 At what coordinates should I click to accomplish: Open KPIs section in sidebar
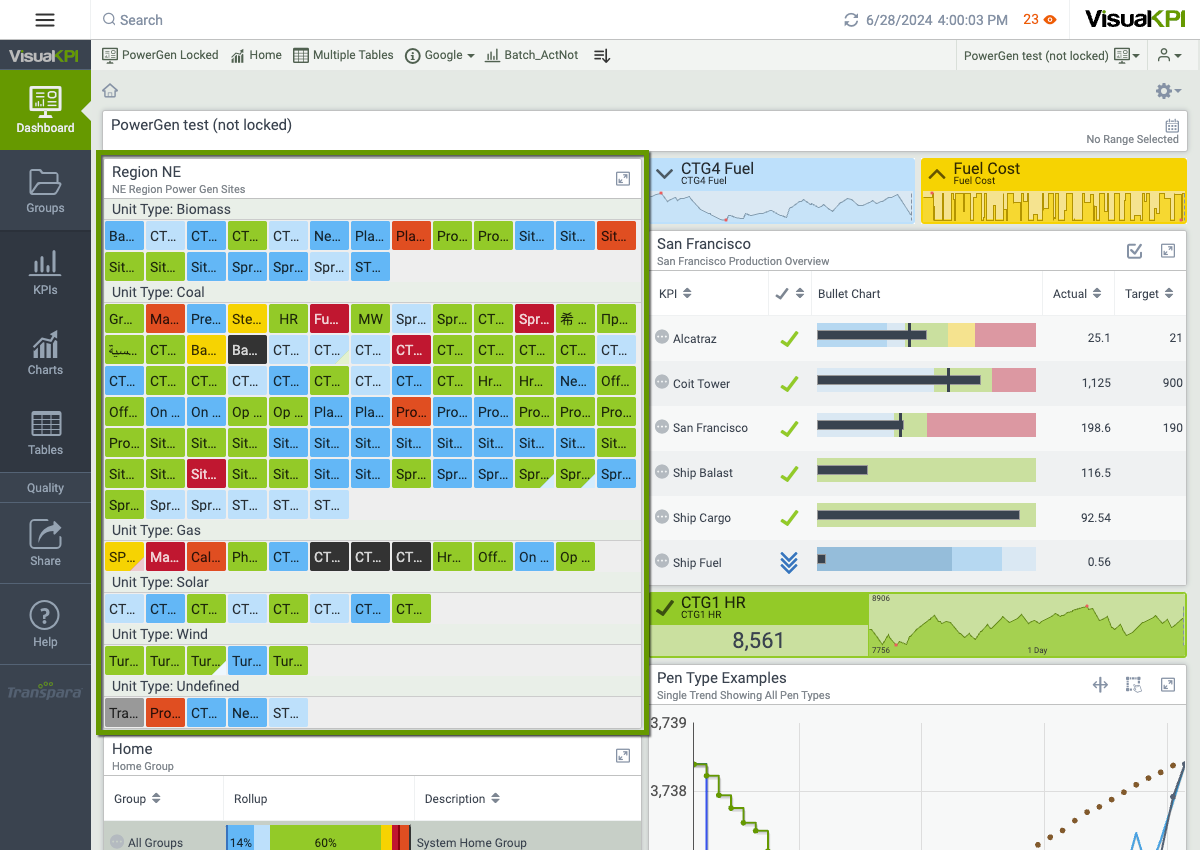pos(45,272)
